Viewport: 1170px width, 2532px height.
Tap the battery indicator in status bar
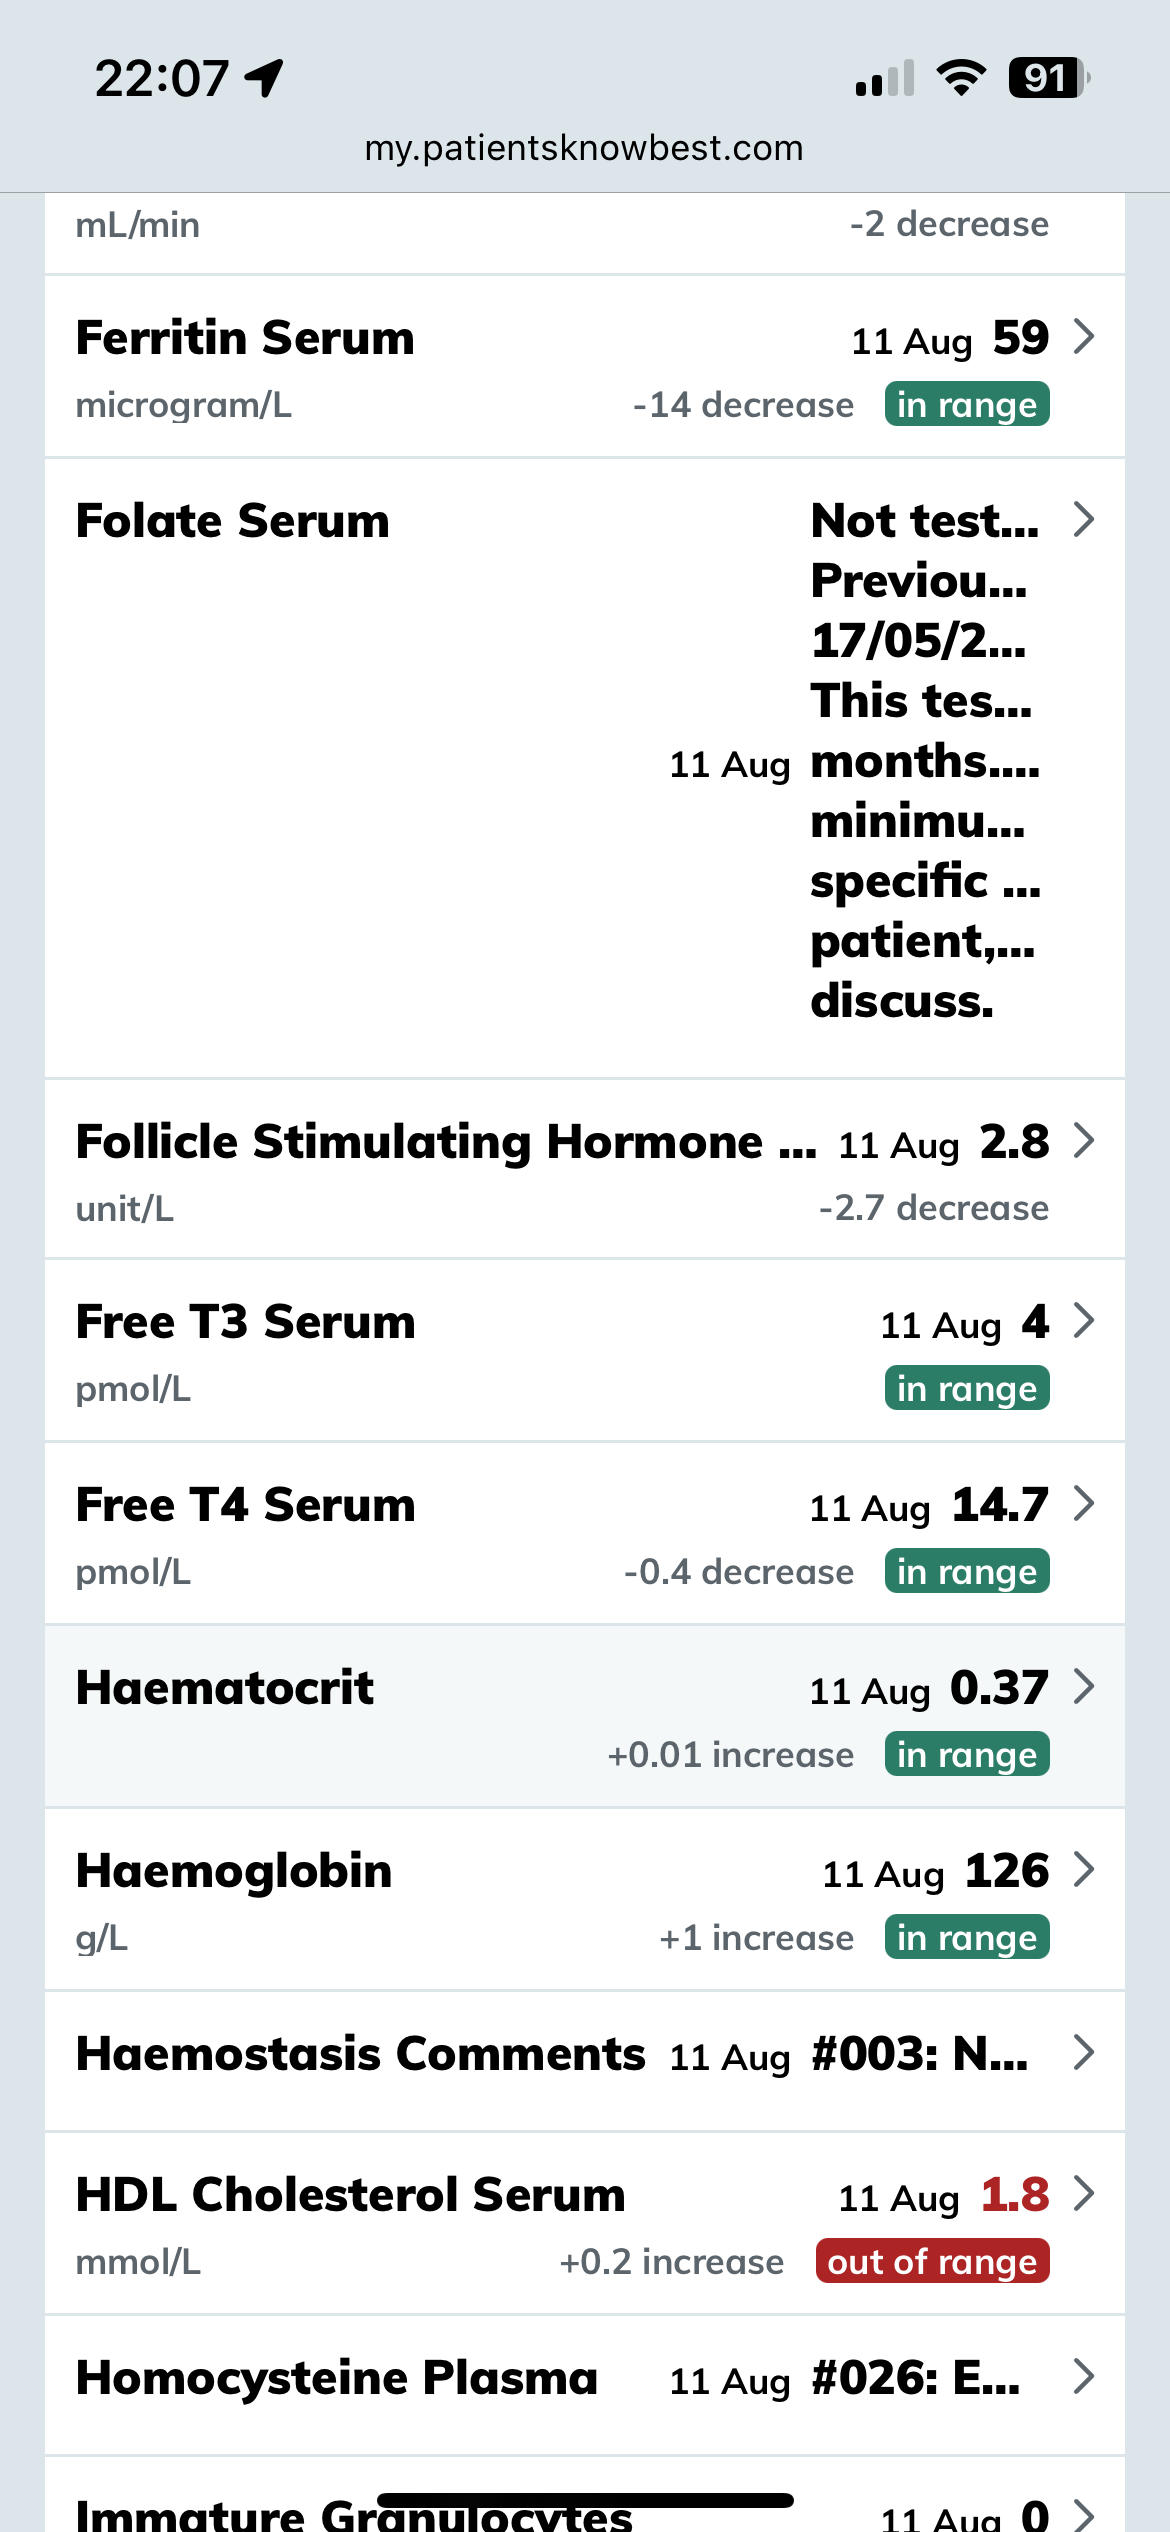click(1047, 78)
